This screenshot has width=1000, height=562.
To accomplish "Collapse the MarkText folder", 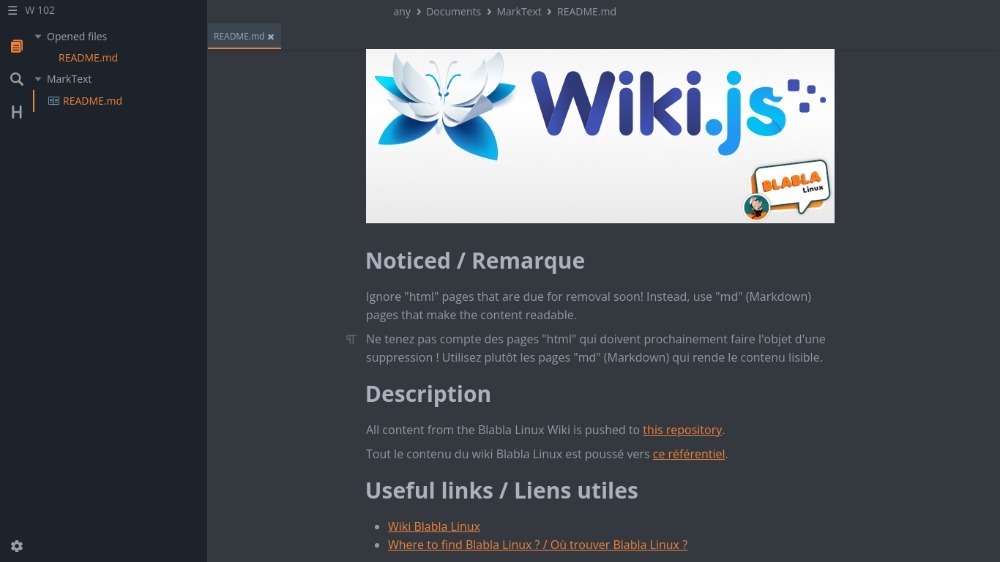I will (38, 79).
